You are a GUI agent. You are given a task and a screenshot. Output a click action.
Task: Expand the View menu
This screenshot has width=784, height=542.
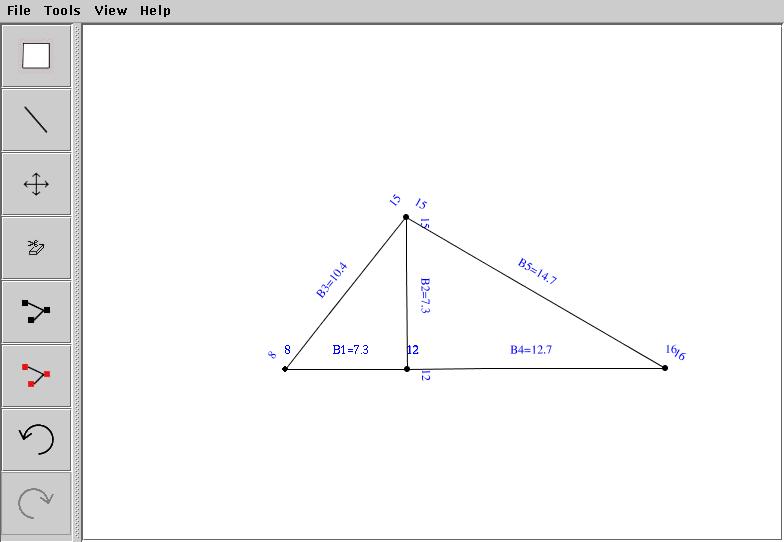(110, 10)
